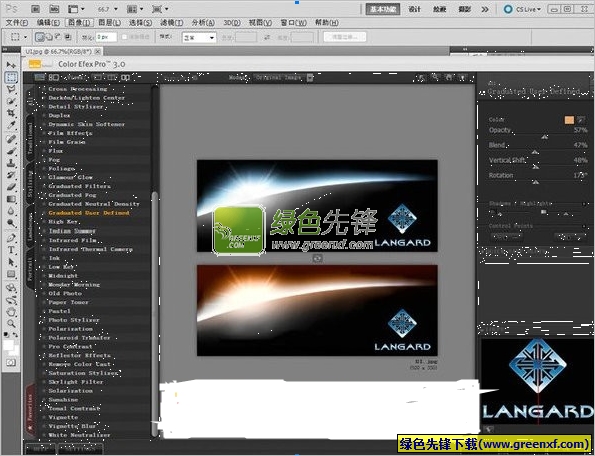Select the Healing Brush tool
The image size is (595, 456).
coord(11,139)
